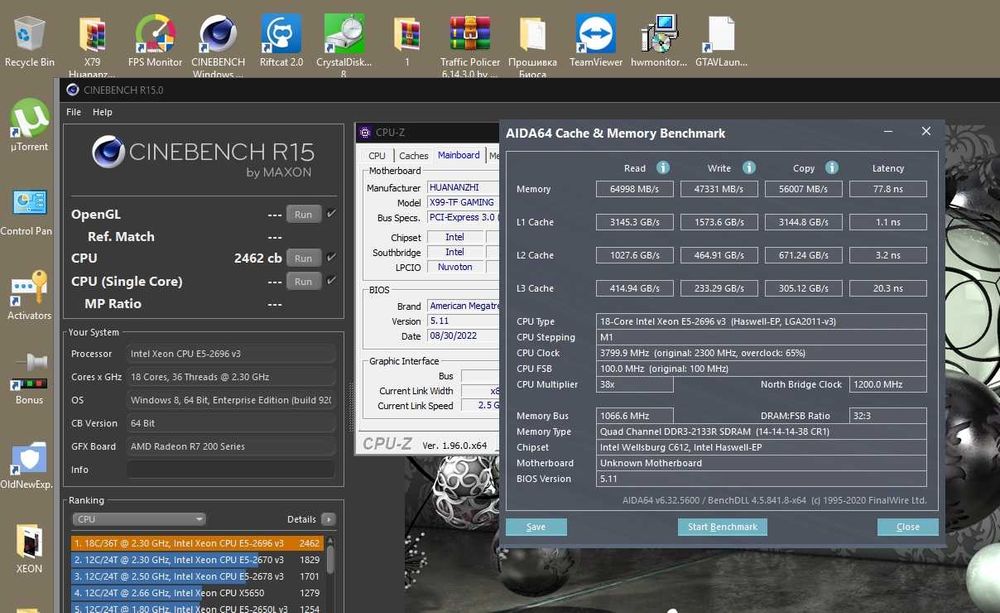
Task: Open the Cinebench File menu
Action: pos(73,112)
